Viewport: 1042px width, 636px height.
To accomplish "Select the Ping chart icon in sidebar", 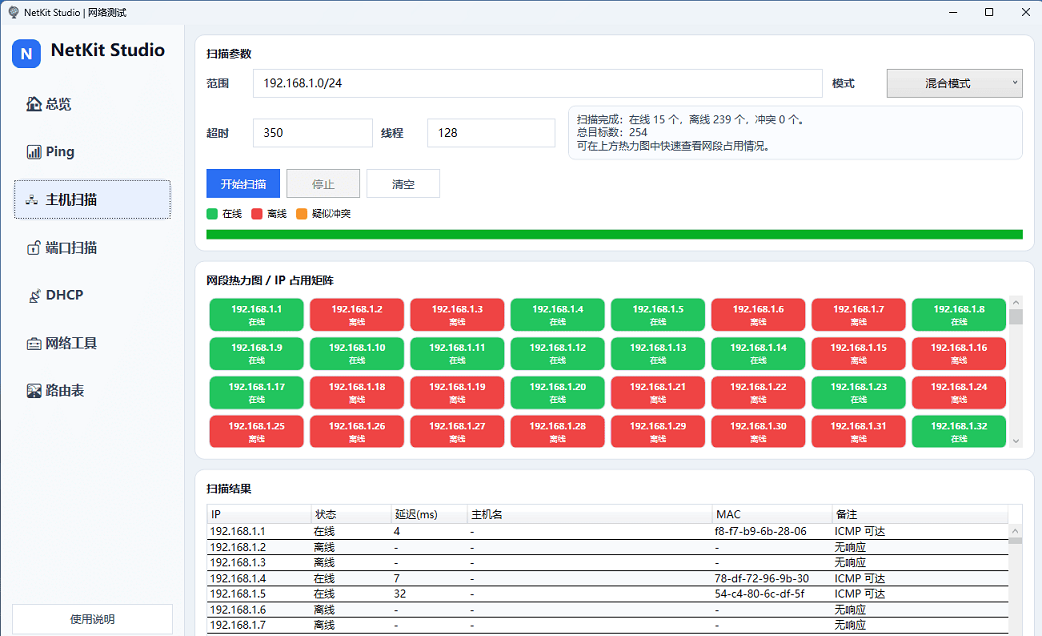I will click(x=34, y=152).
